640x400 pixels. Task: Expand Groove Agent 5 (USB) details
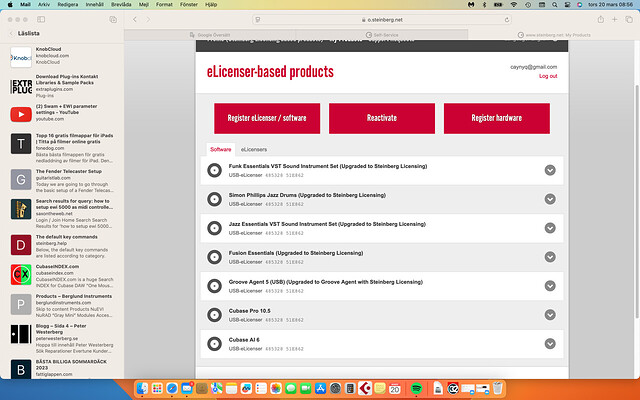click(550, 286)
